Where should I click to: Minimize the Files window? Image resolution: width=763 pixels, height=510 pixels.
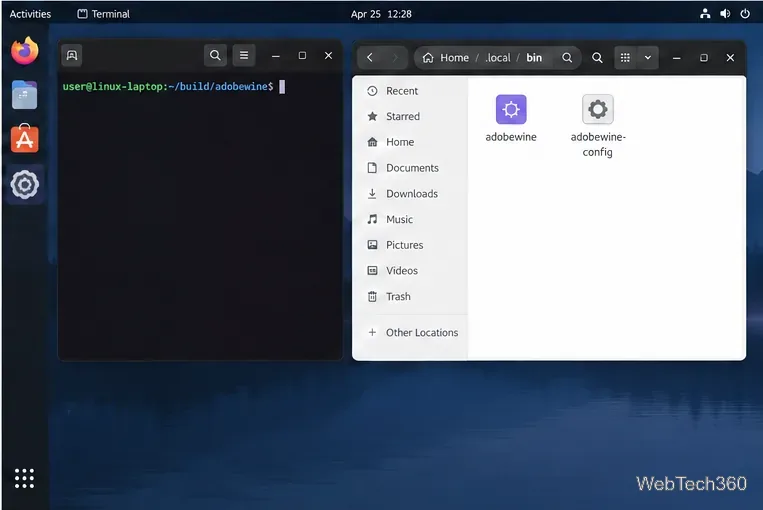(676, 58)
